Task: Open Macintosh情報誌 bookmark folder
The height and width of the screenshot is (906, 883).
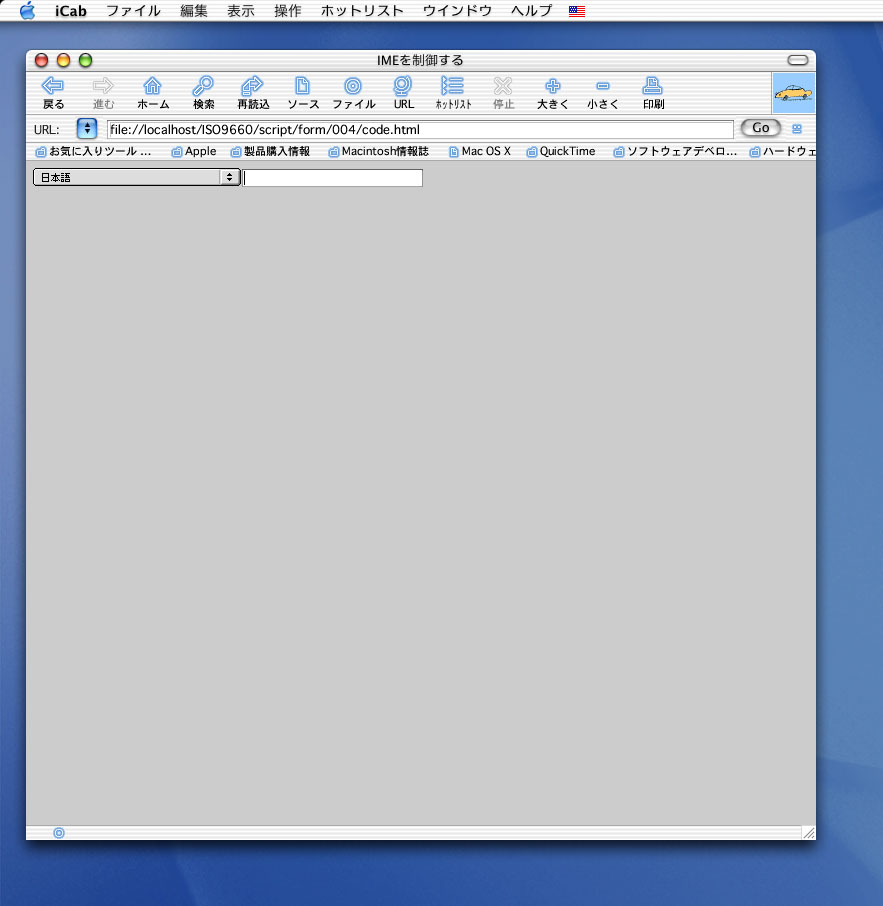Action: coord(379,151)
